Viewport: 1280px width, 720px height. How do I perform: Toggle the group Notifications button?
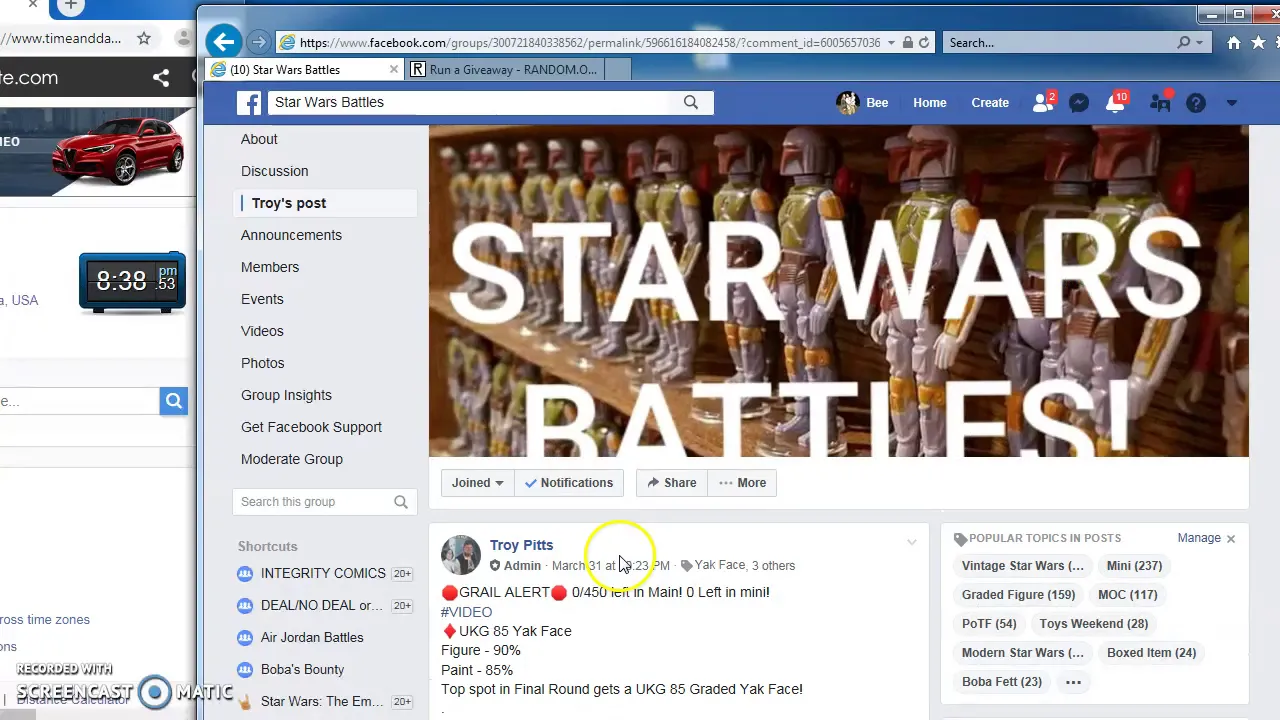point(569,483)
